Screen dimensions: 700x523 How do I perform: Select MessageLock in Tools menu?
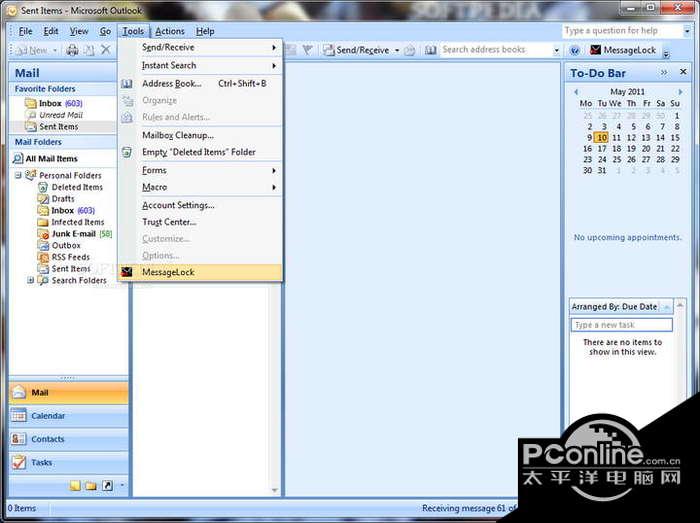[x=200, y=272]
